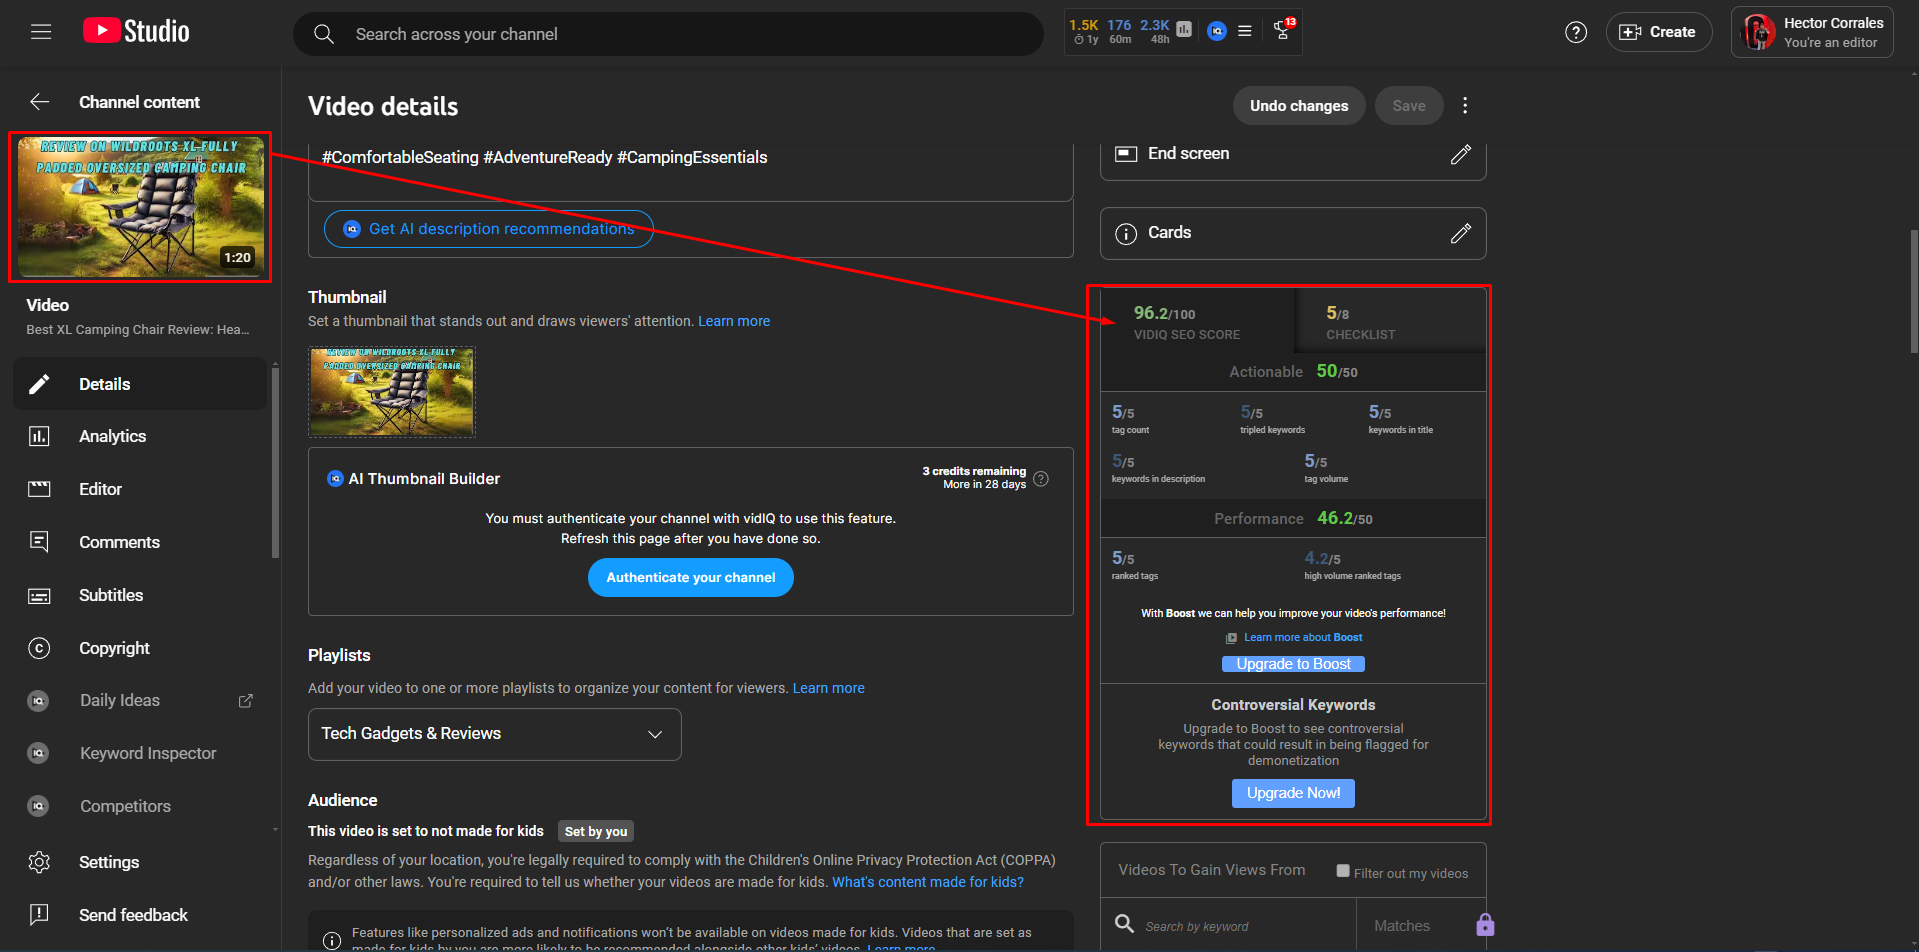Open Playlists Learn more link
The image size is (1919, 952).
[829, 688]
